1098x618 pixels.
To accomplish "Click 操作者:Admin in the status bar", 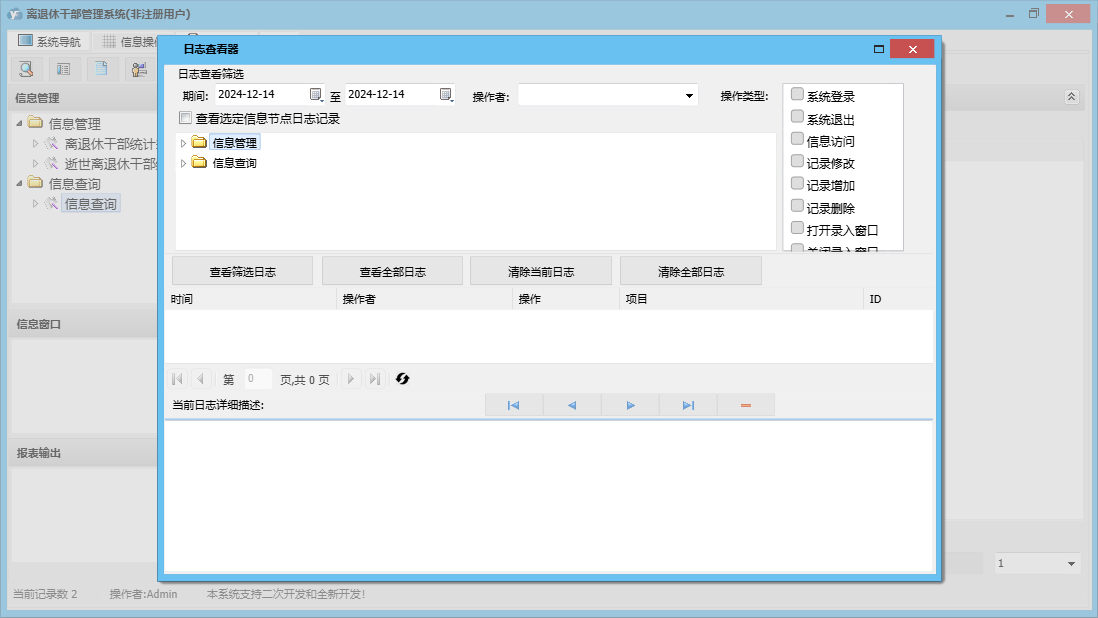I will (144, 594).
